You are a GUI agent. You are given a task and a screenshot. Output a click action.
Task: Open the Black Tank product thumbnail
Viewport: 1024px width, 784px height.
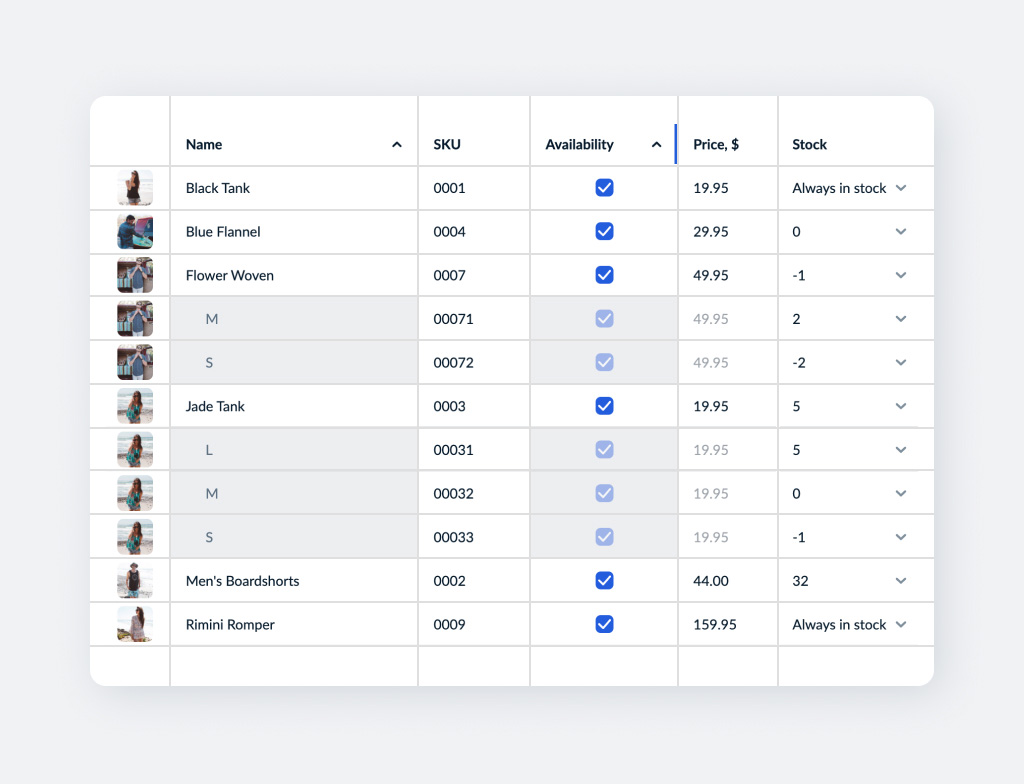[x=135, y=188]
